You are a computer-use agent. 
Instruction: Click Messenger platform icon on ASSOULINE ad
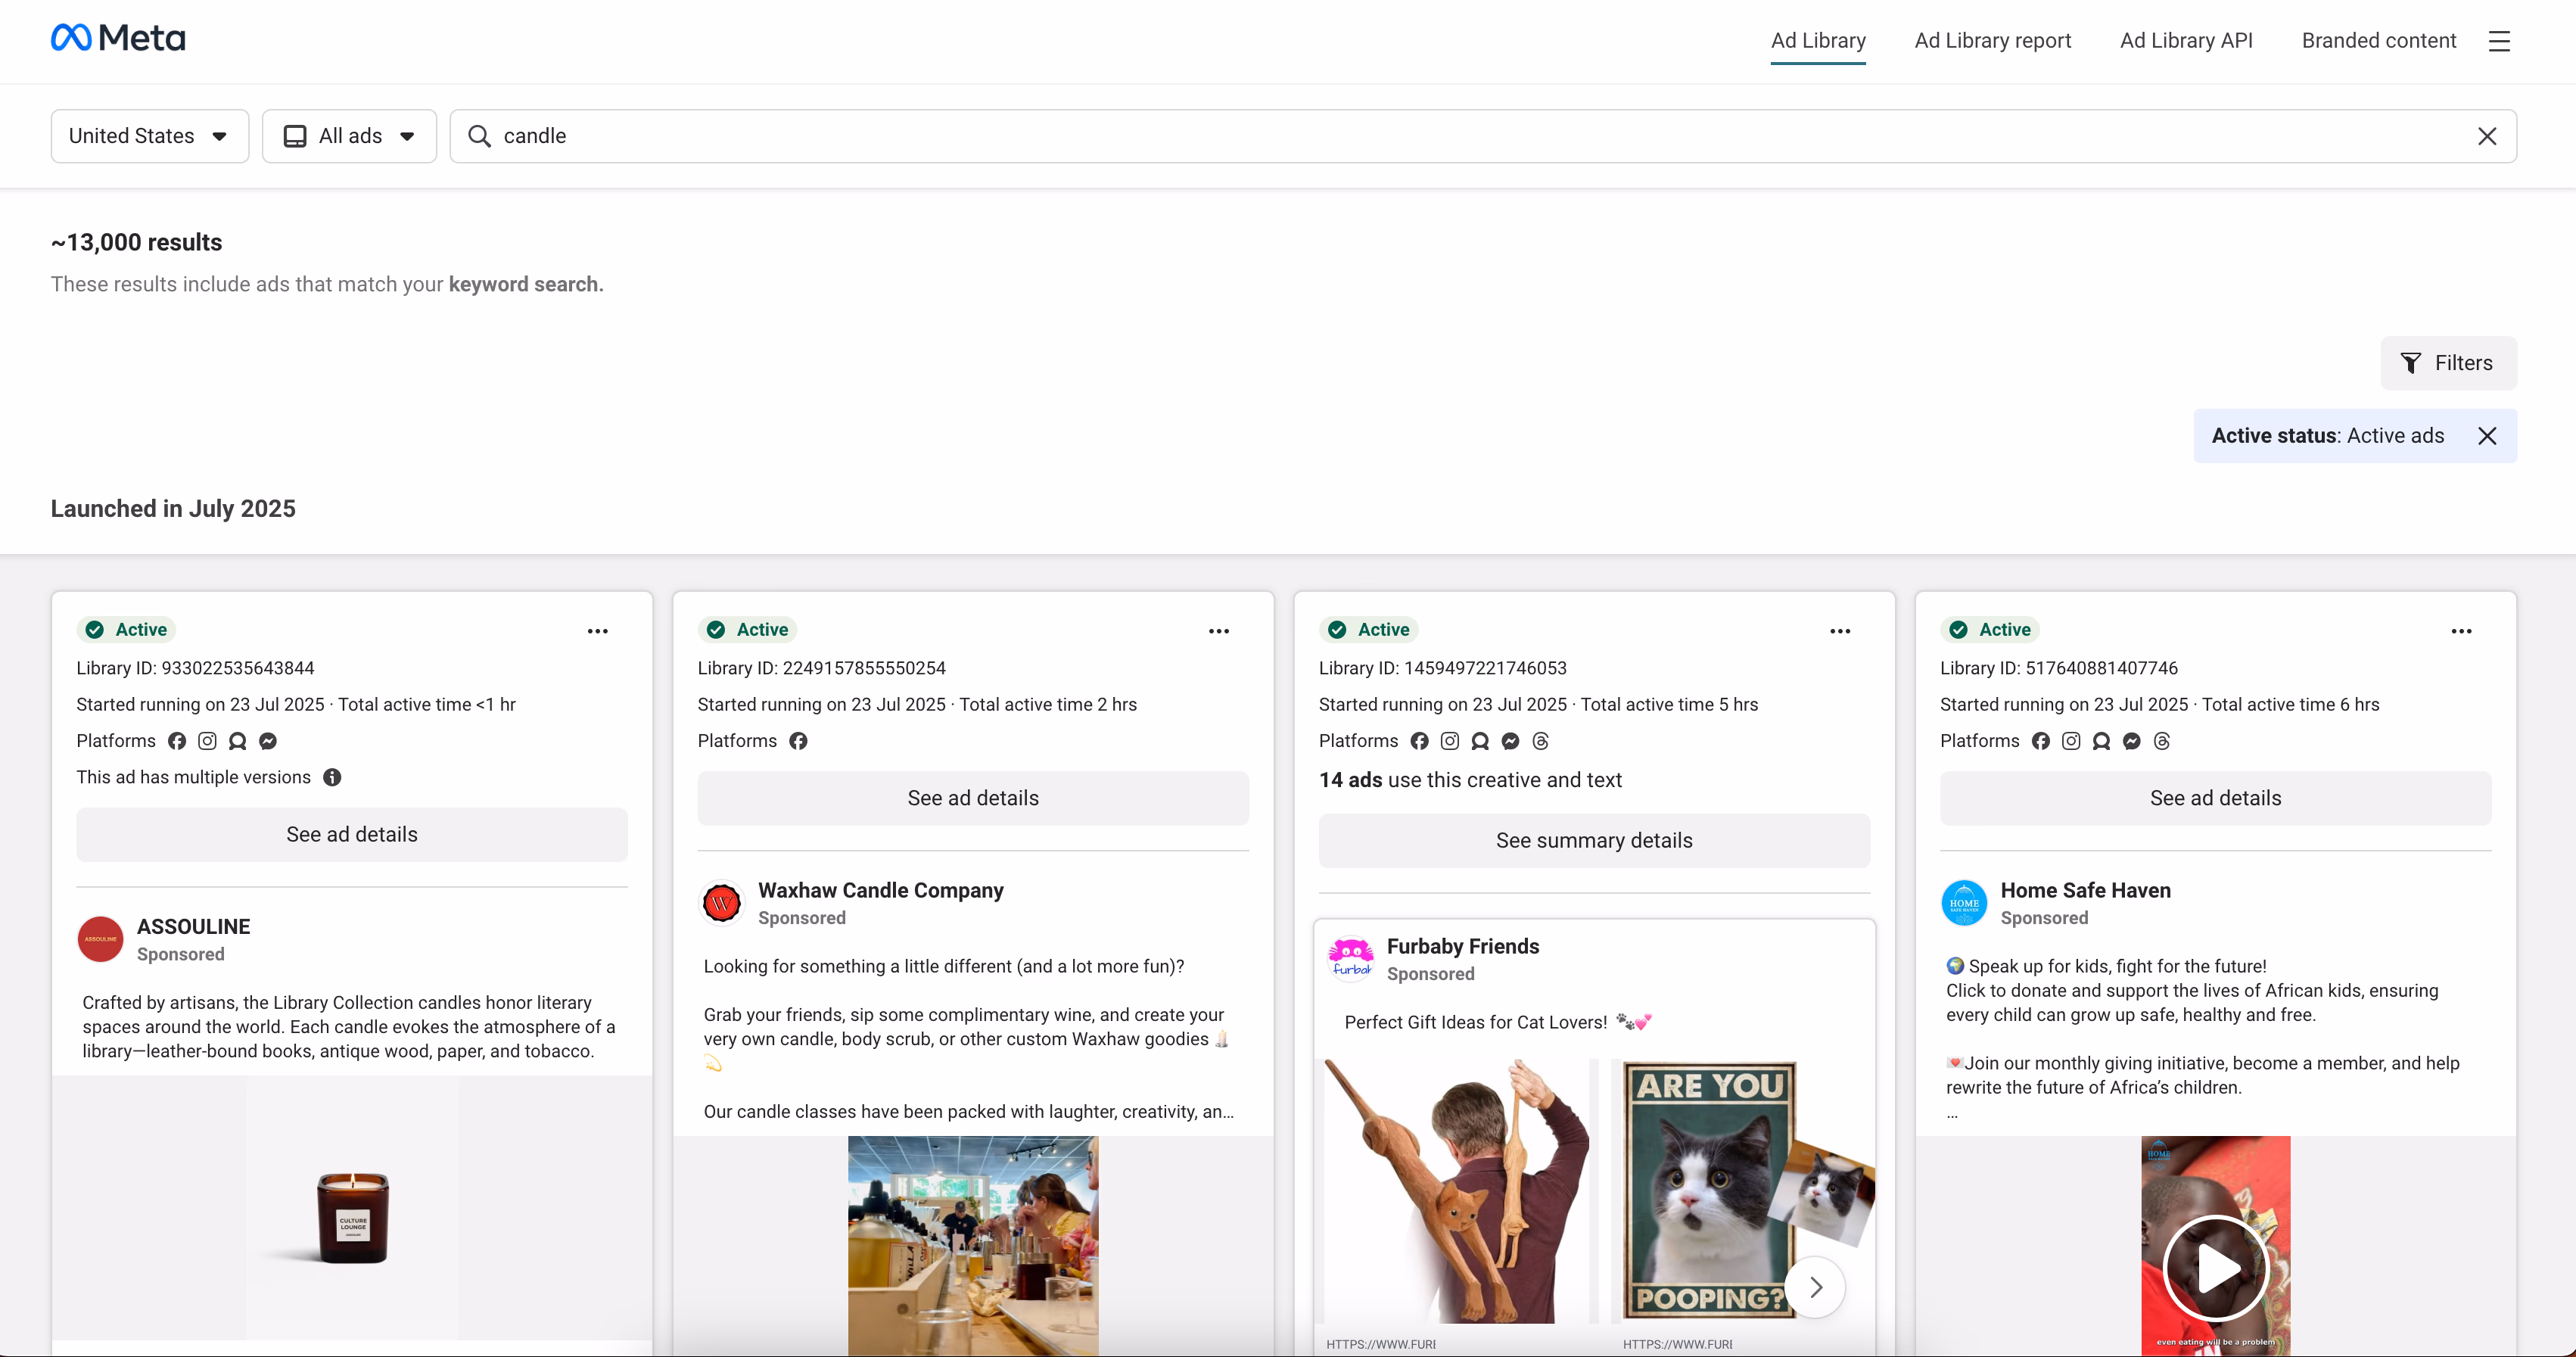[268, 741]
